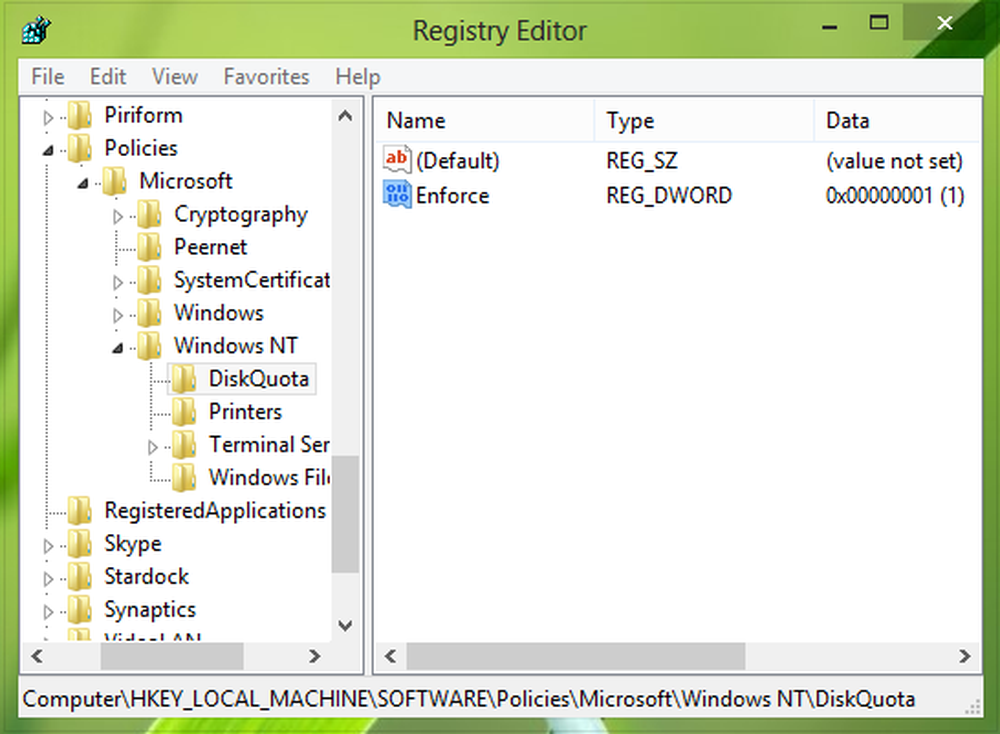Viewport: 1000px width, 734px height.
Task: Collapse the Microsoft key
Action: coord(83,184)
